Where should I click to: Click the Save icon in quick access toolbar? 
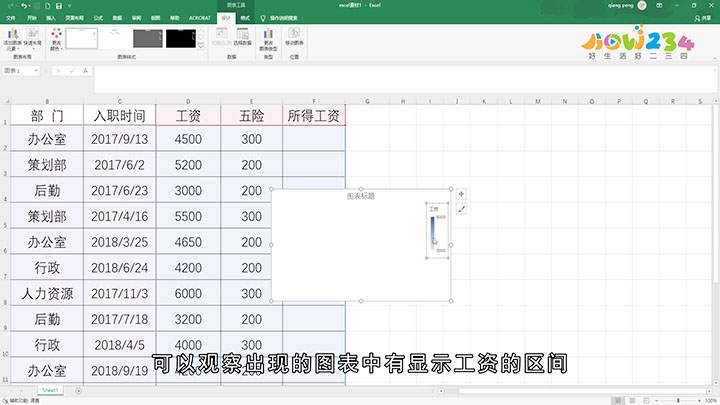[59, 6]
